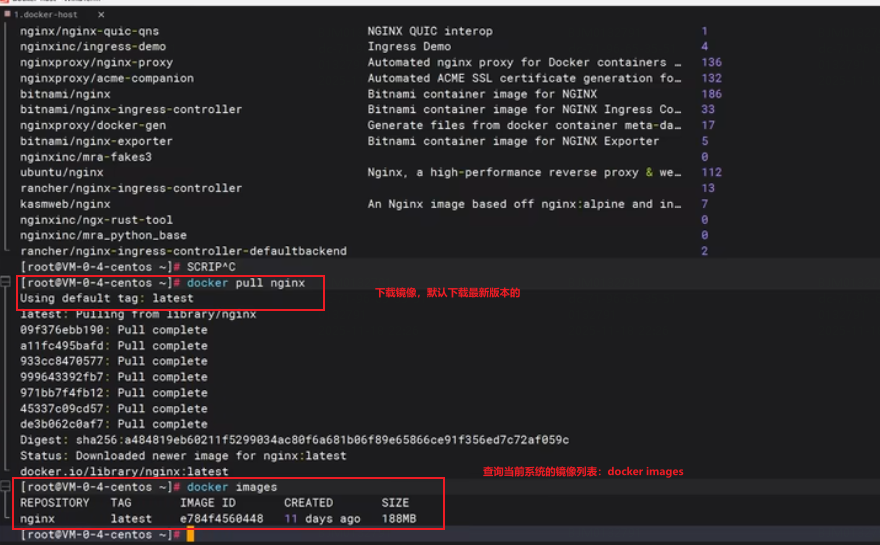Click the SIZE column header
The width and height of the screenshot is (880, 545).
coord(395,503)
